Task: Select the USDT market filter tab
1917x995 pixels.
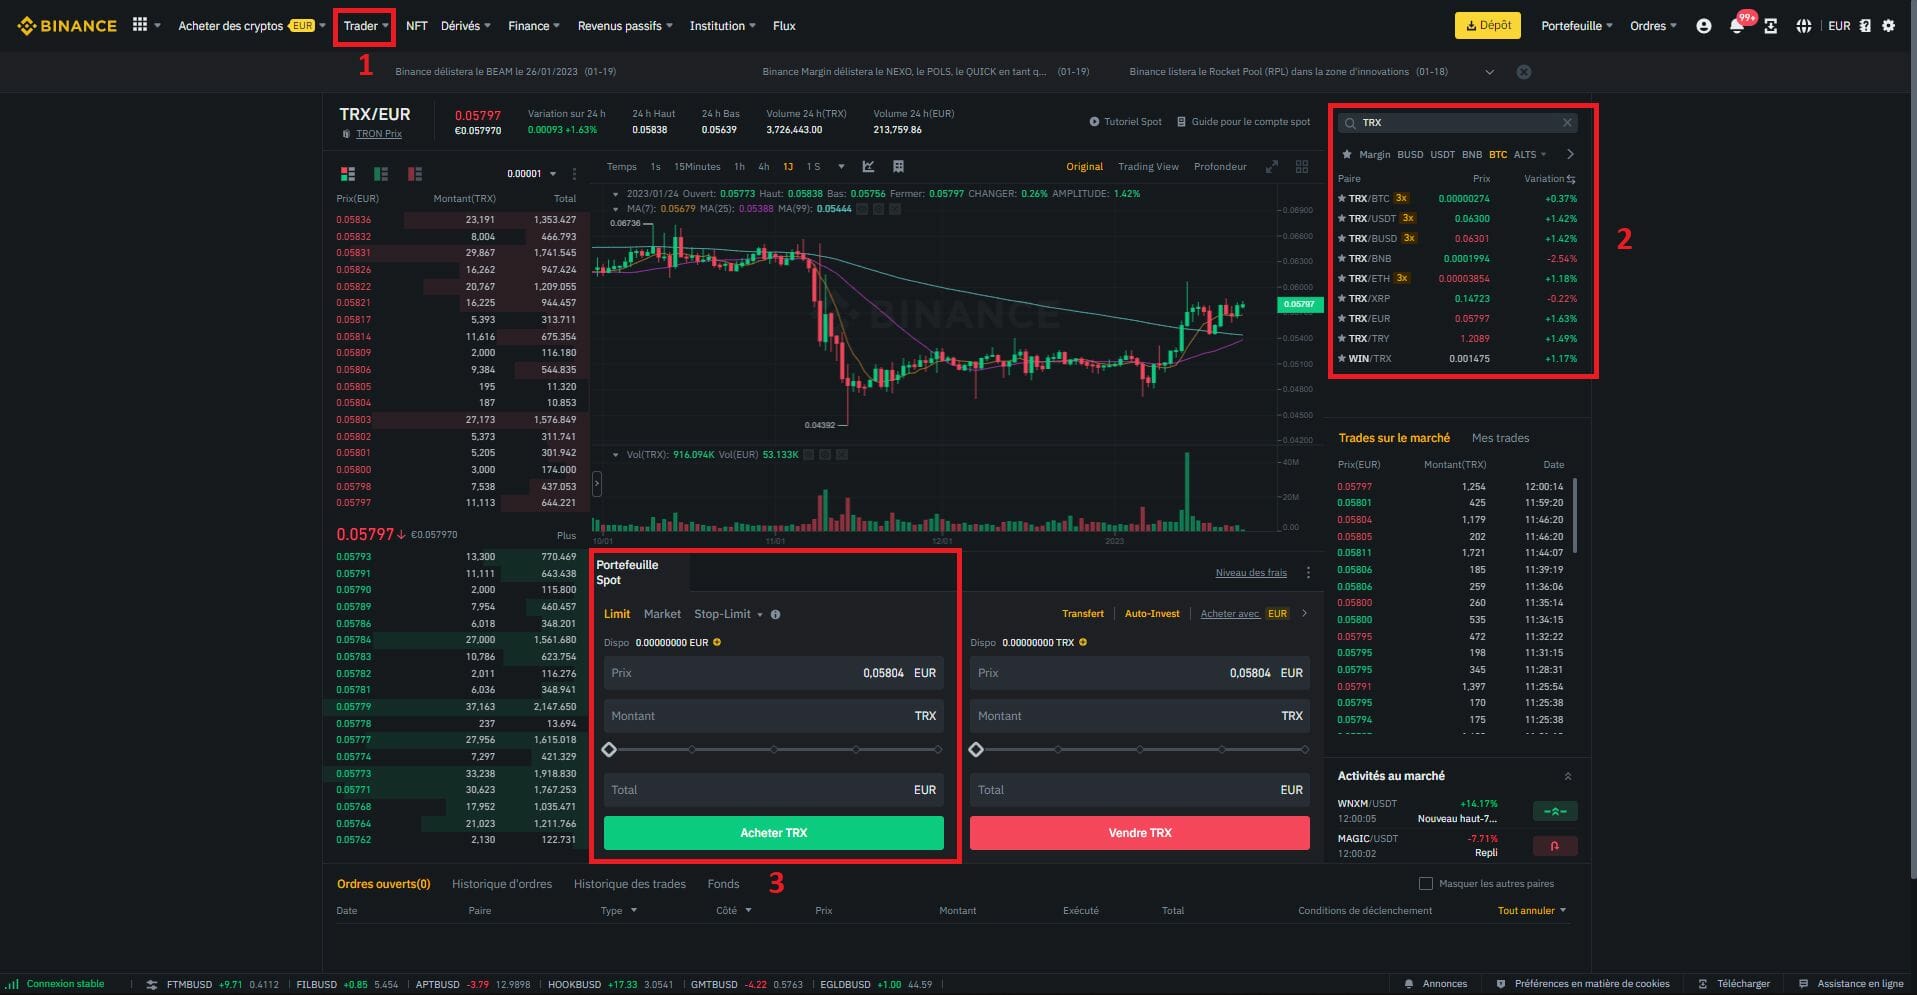Action: (x=1442, y=154)
